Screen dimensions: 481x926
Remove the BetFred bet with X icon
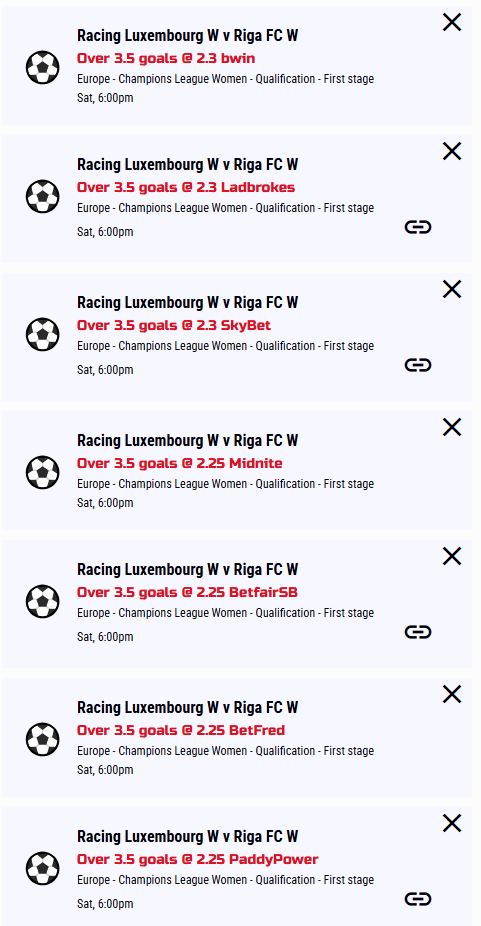451,694
